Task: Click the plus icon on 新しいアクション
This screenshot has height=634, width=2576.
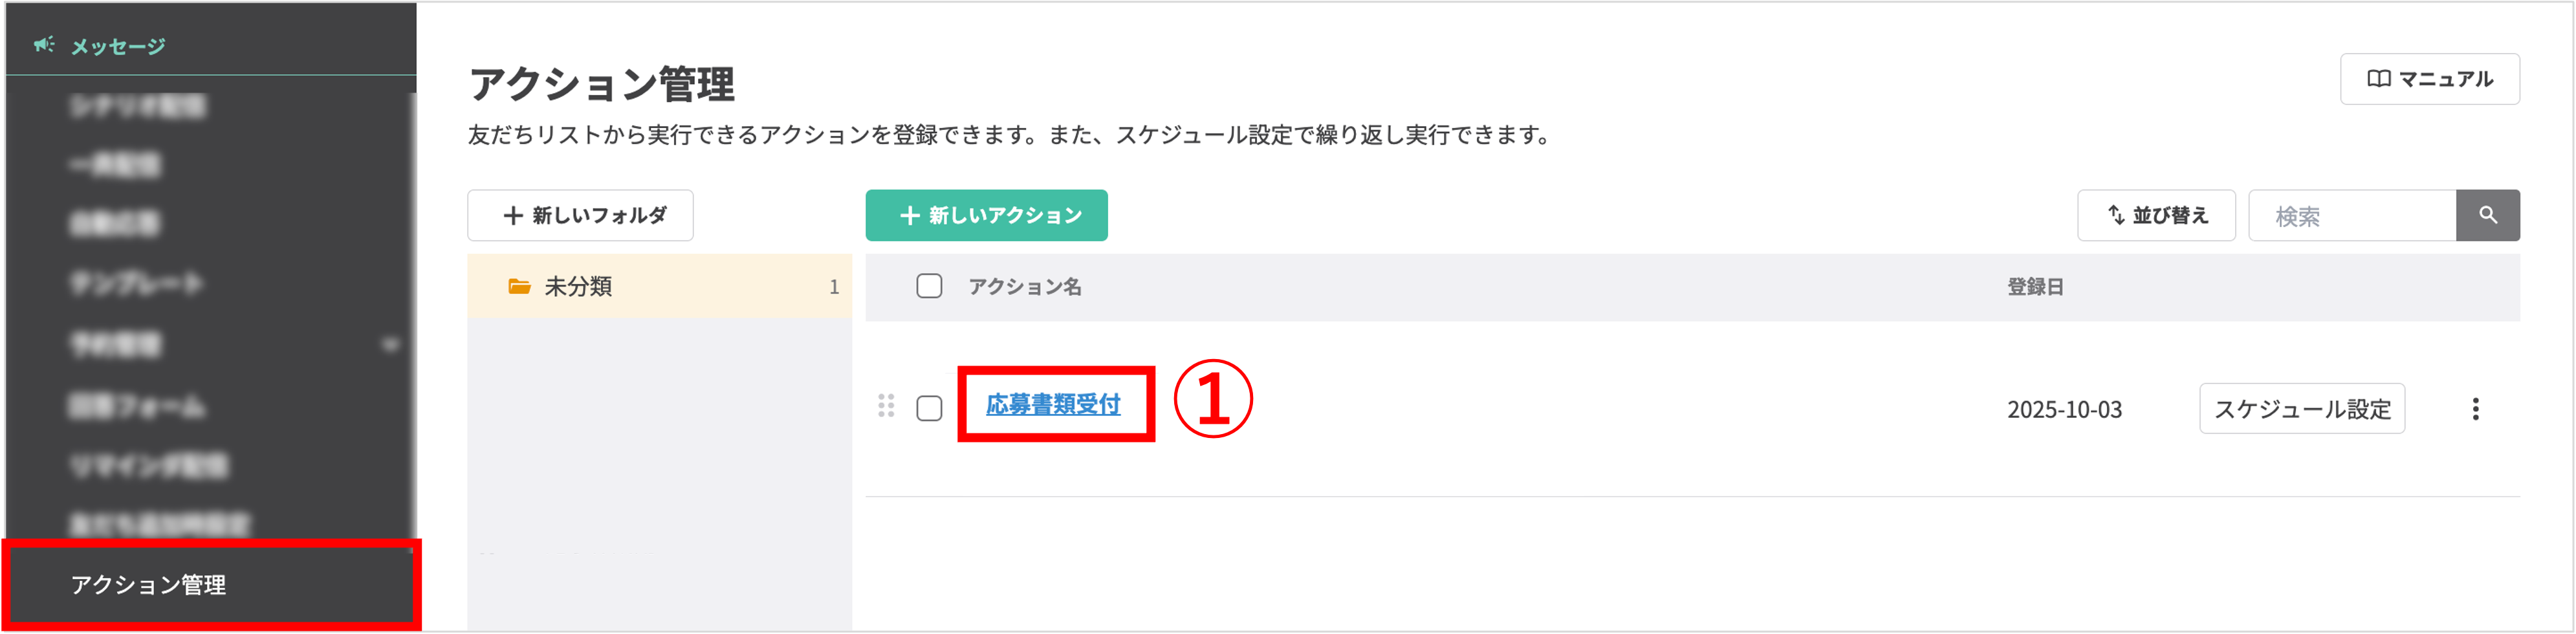Action: tap(910, 214)
